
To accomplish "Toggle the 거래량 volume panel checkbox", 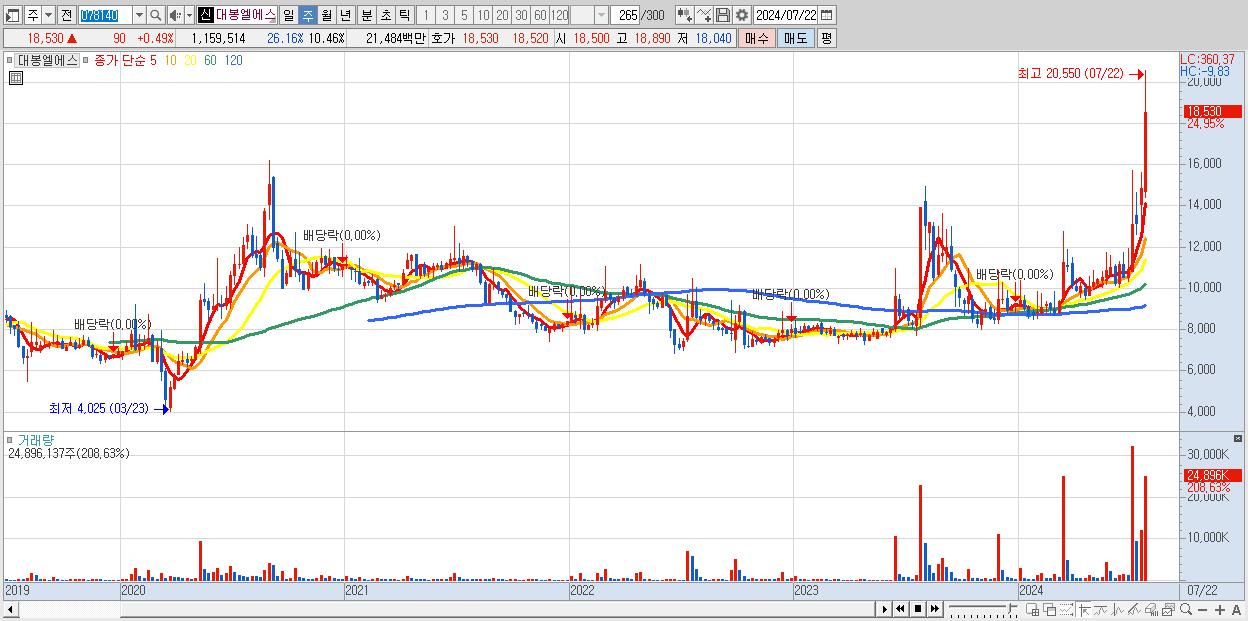I will [11, 440].
